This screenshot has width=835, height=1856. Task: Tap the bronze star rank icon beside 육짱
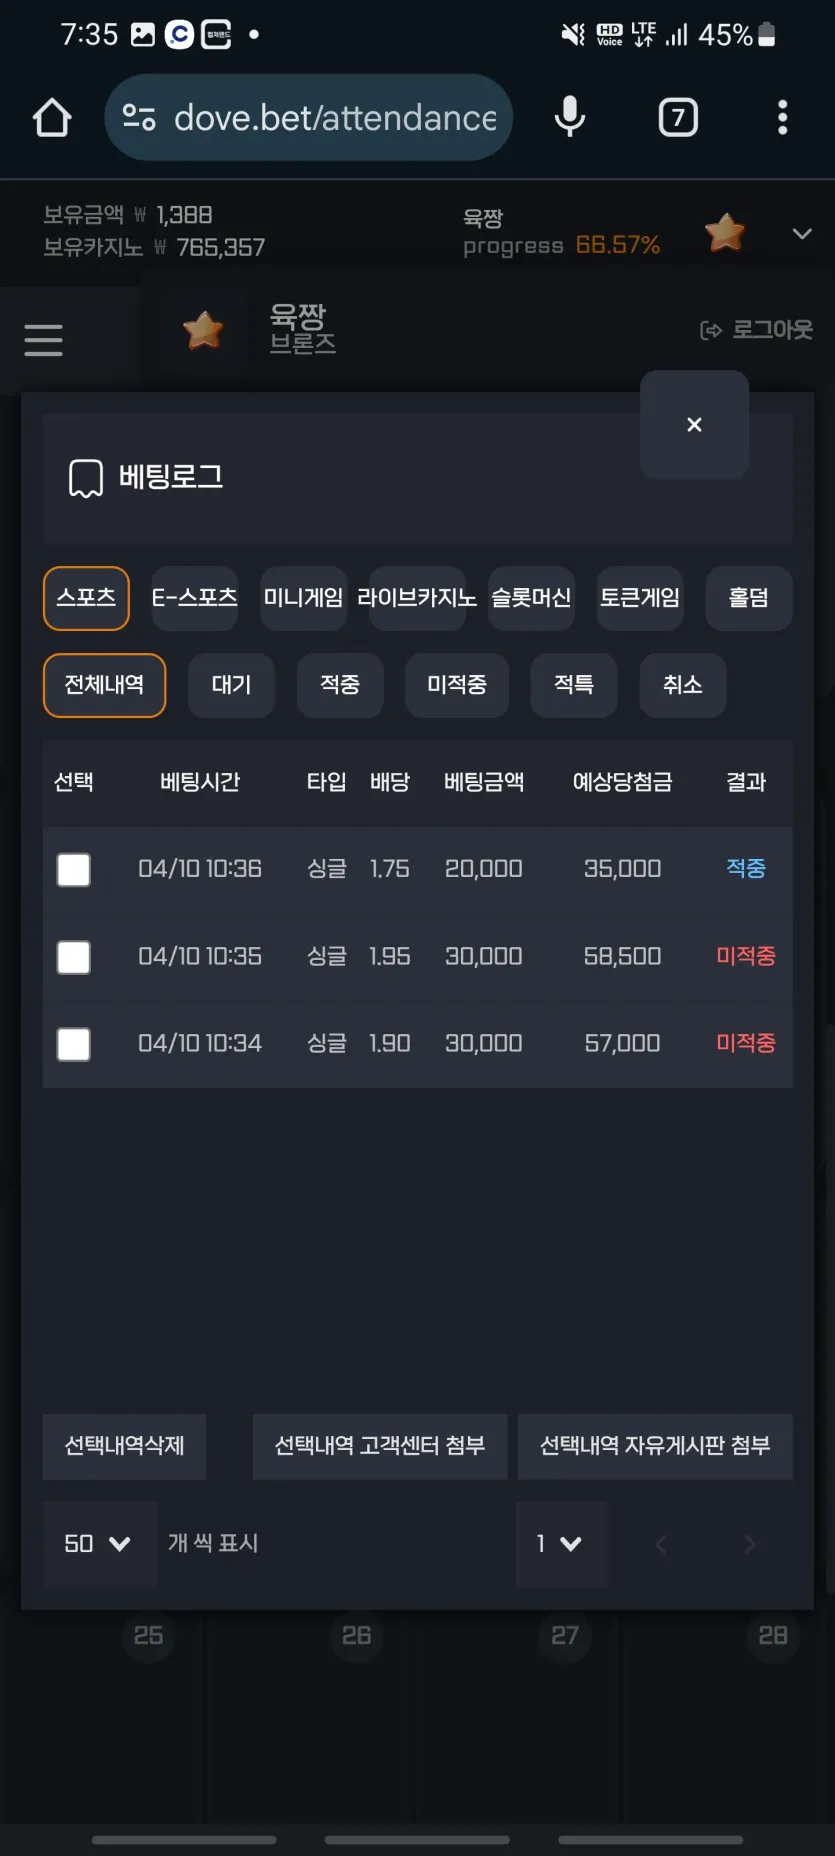click(x=203, y=330)
